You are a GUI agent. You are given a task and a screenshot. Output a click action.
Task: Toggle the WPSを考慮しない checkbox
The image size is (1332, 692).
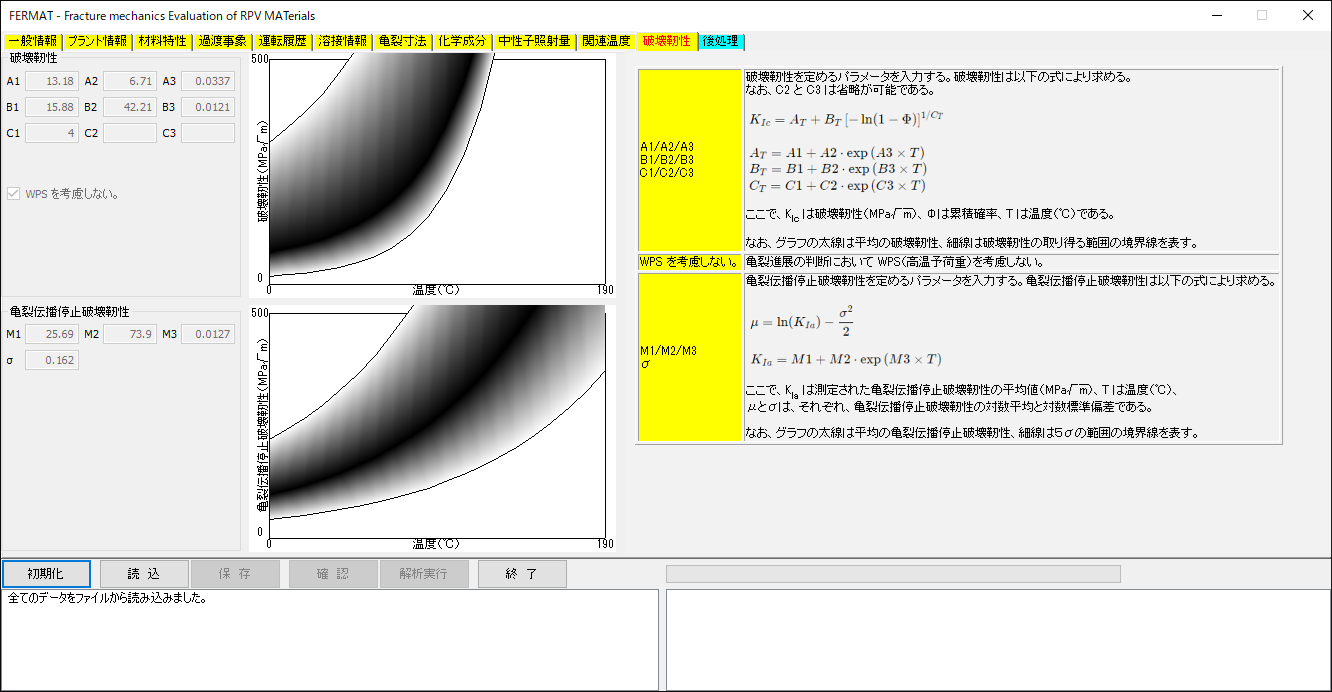[x=14, y=194]
